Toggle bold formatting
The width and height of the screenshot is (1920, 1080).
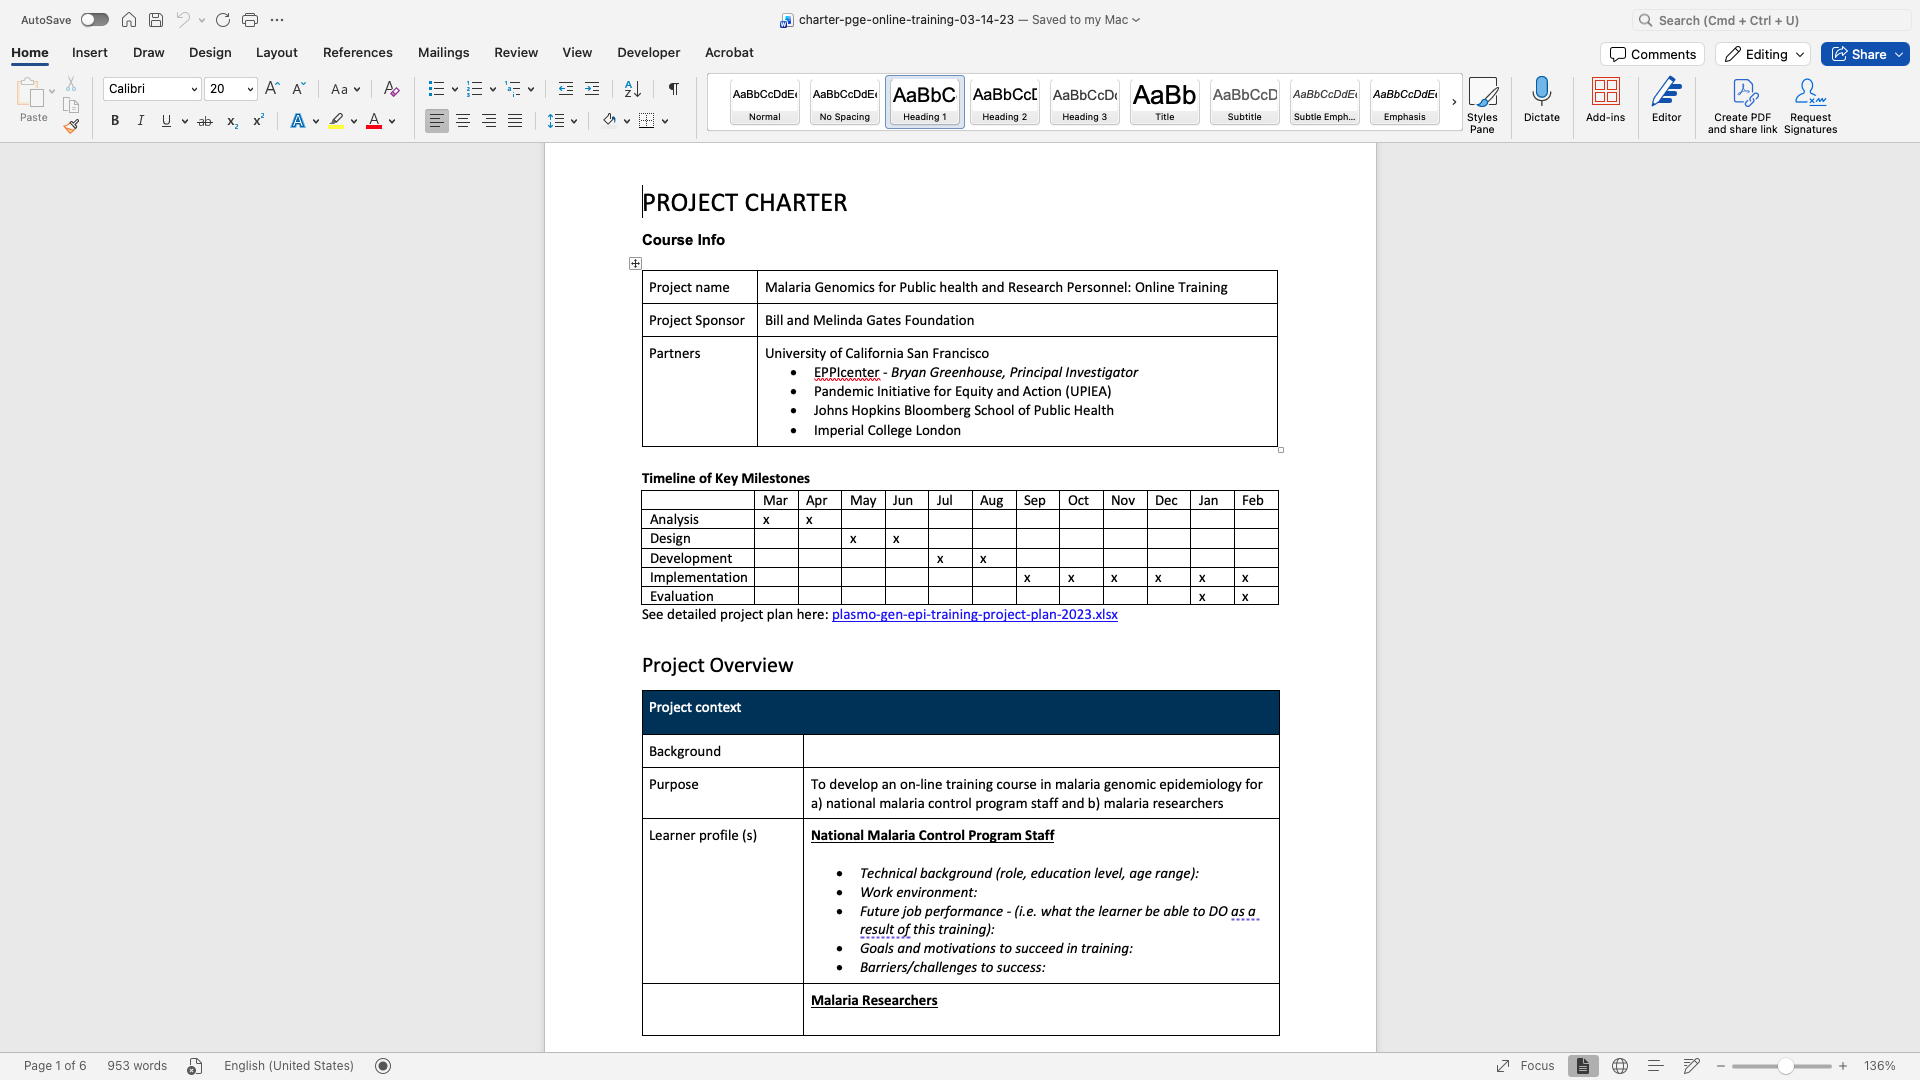[x=115, y=121]
